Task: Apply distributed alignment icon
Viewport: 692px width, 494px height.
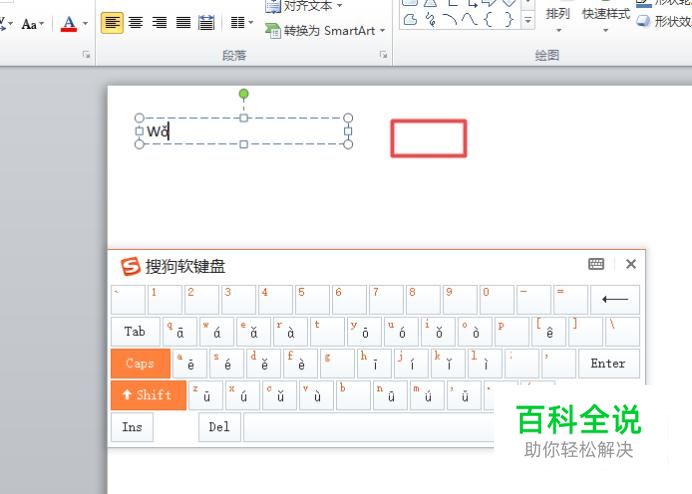Action: (x=207, y=22)
